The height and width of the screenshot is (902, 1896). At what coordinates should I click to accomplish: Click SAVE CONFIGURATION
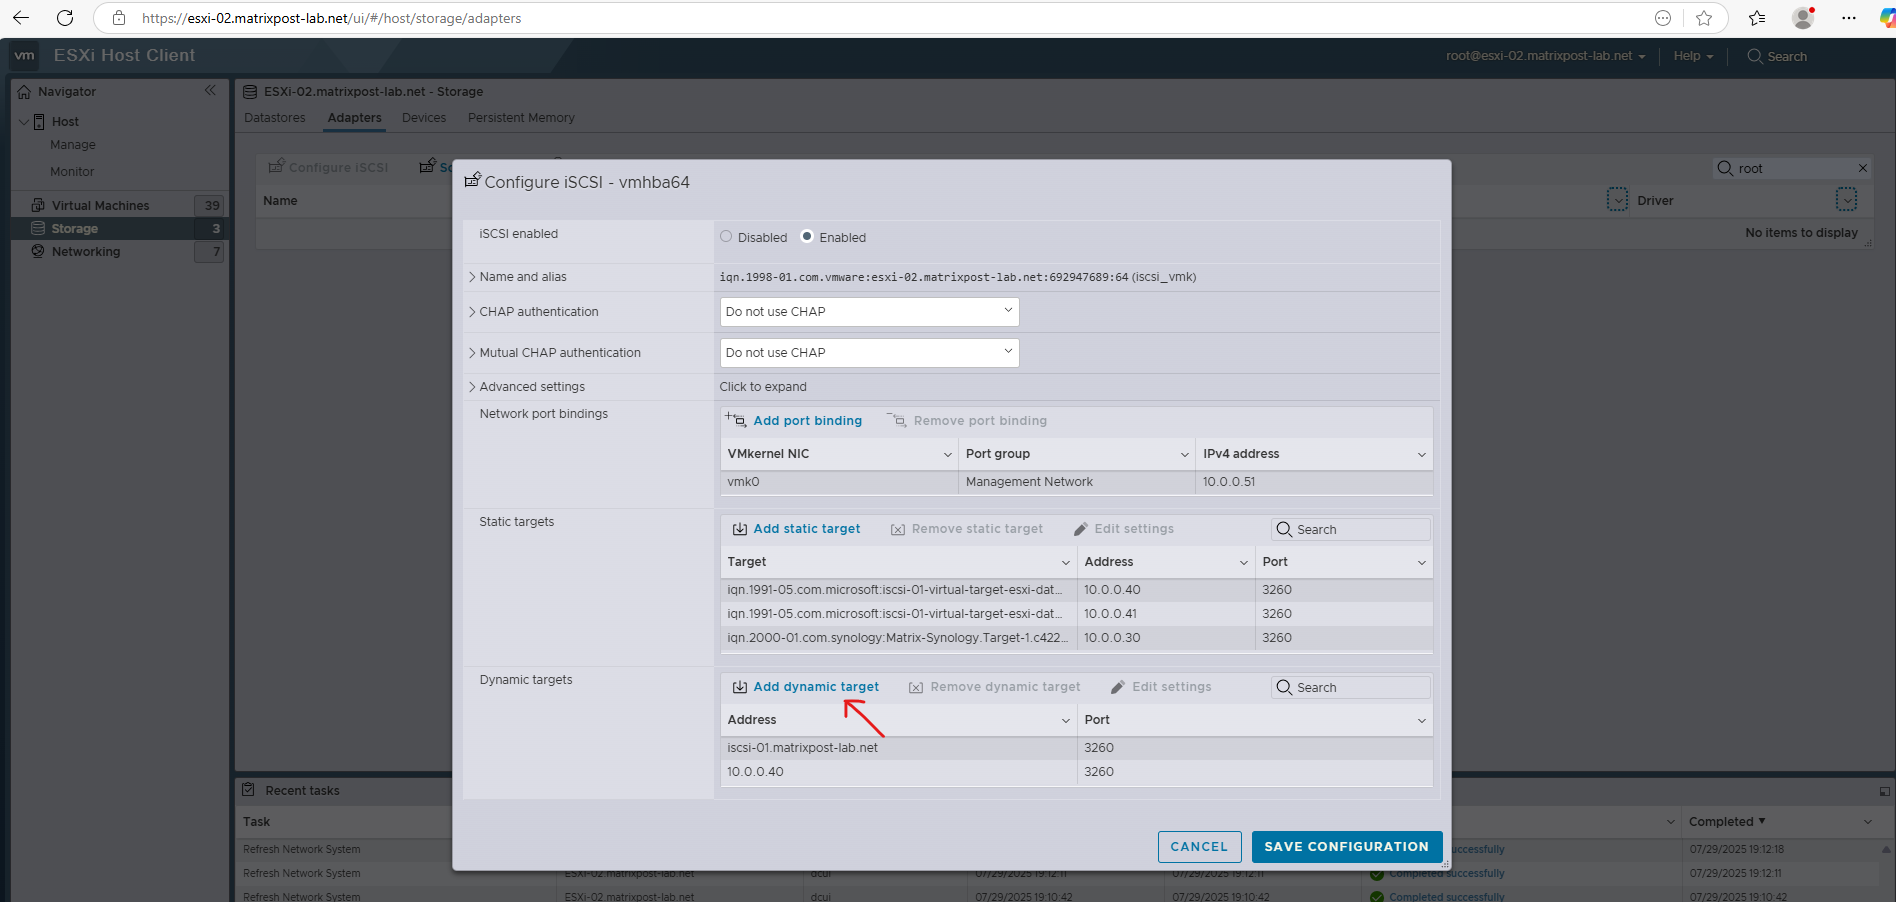coord(1346,846)
